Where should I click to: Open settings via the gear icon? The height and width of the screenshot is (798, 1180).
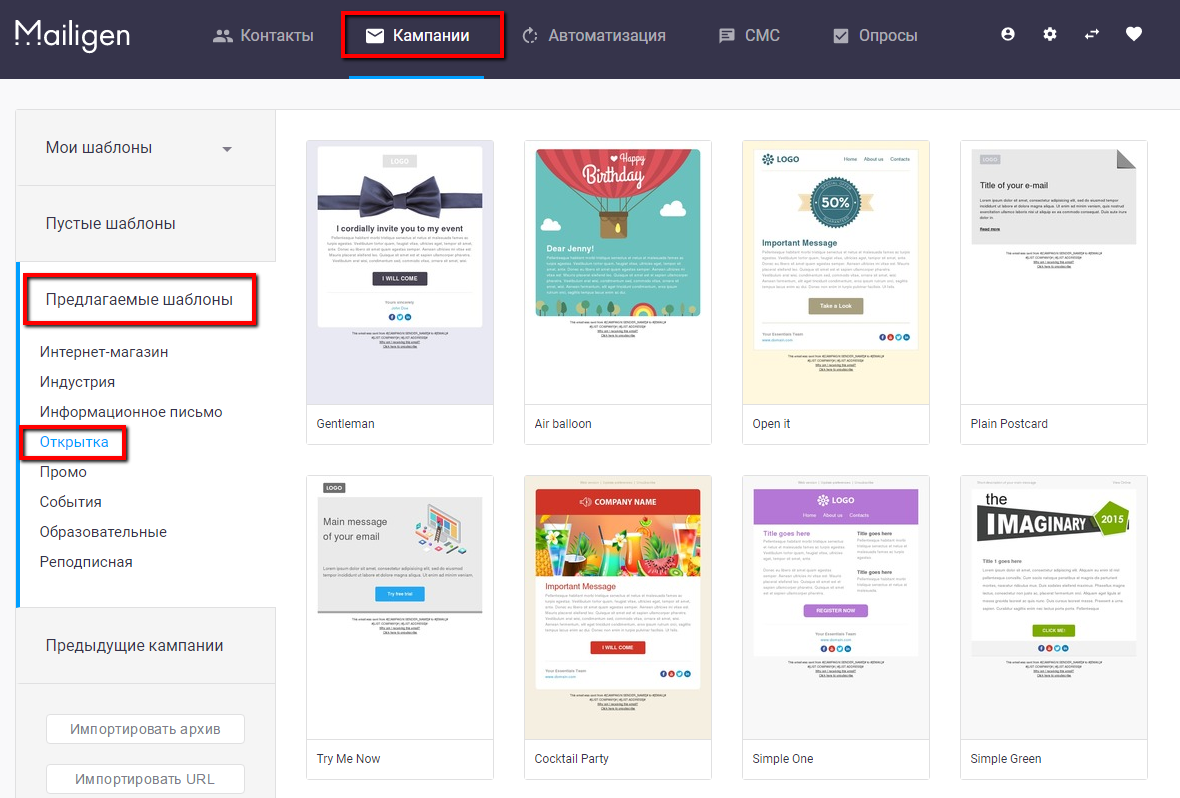[1049, 34]
